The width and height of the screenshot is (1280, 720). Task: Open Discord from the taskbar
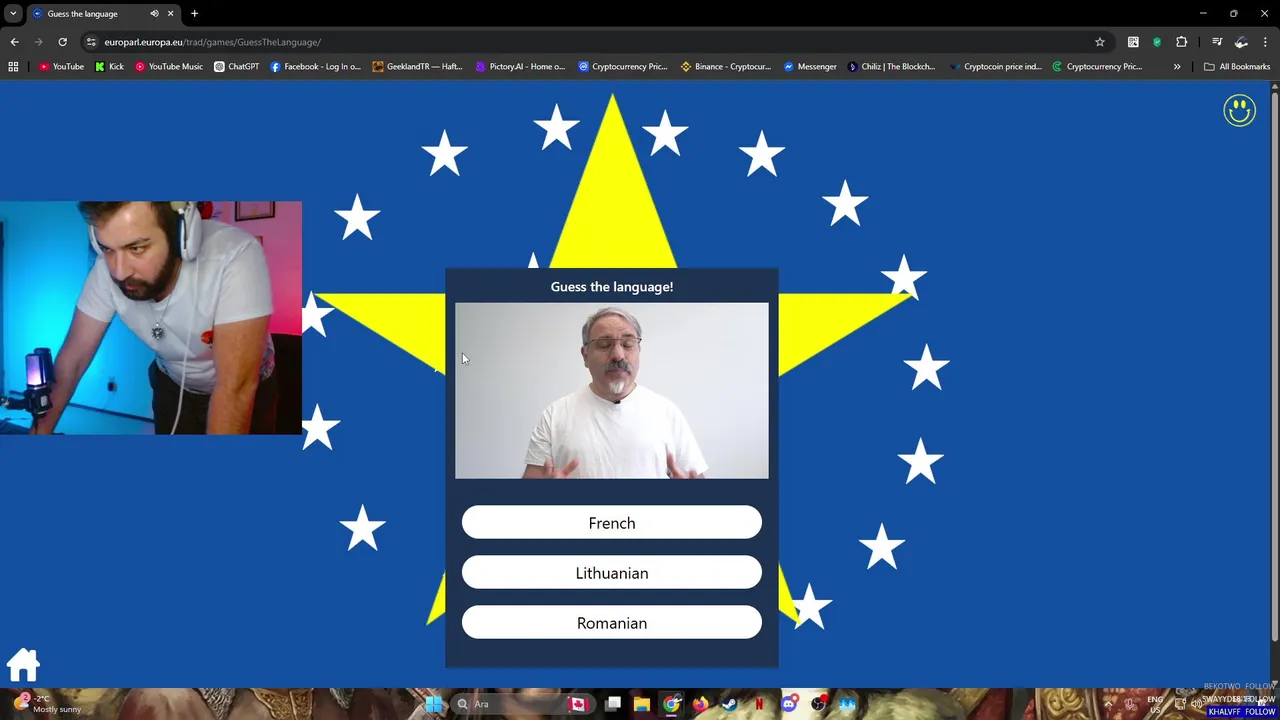pyautogui.click(x=789, y=704)
